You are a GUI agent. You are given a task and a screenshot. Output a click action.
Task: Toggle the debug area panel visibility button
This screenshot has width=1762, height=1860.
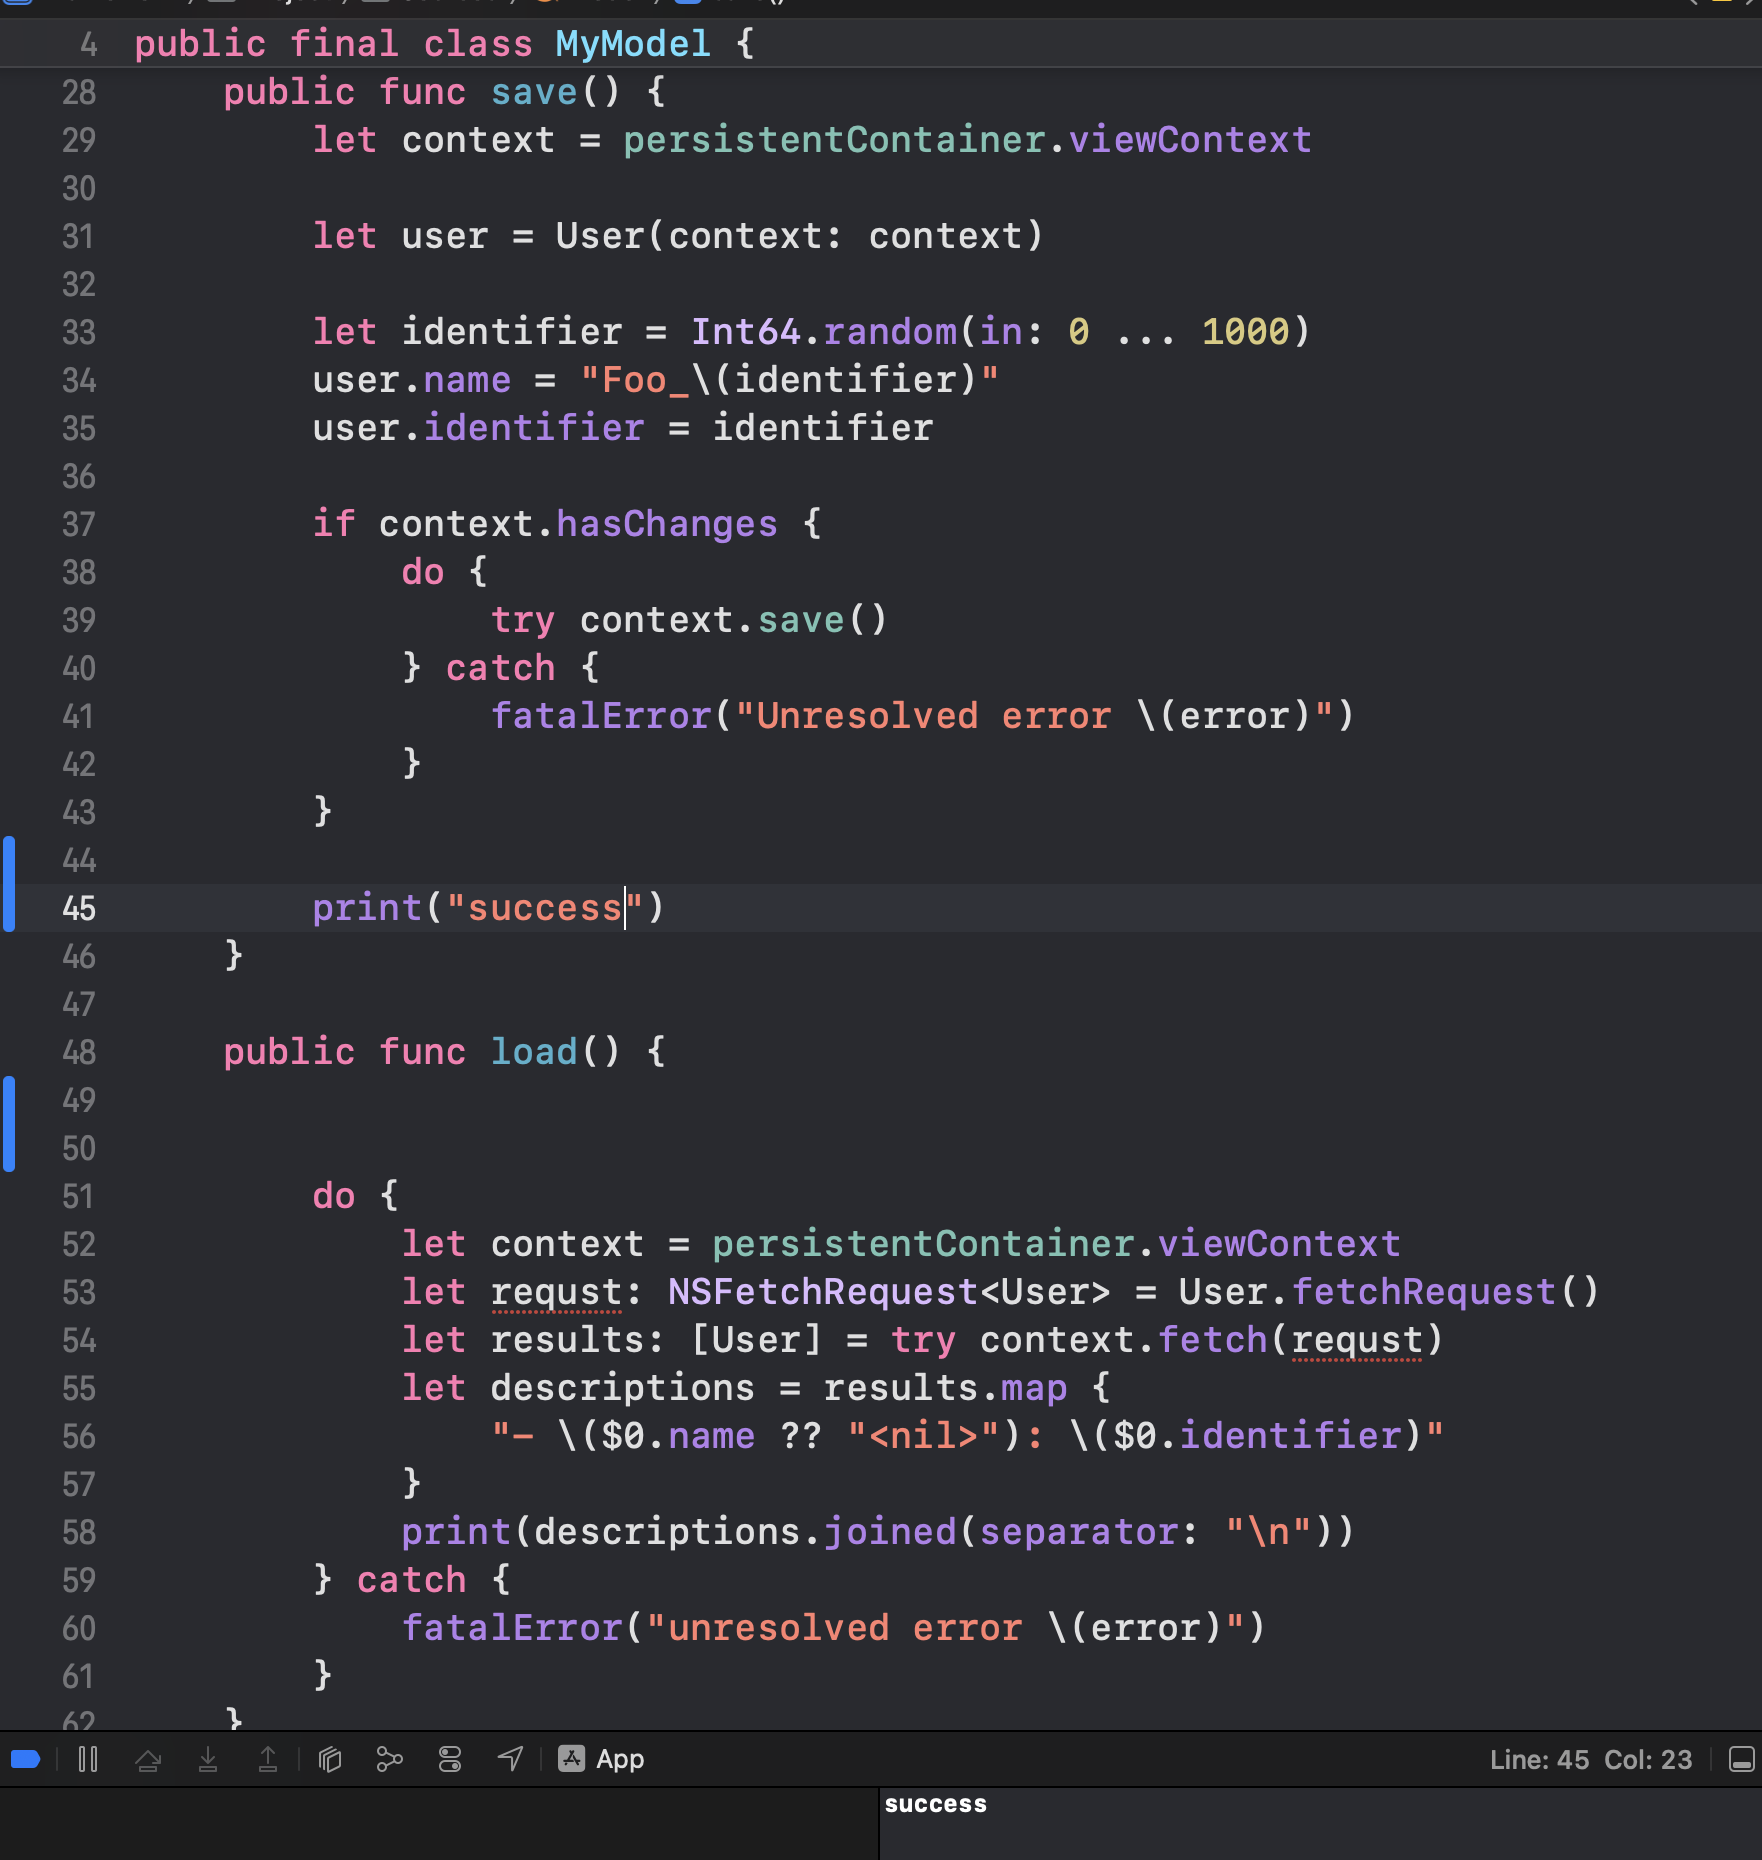[x=1741, y=1759]
